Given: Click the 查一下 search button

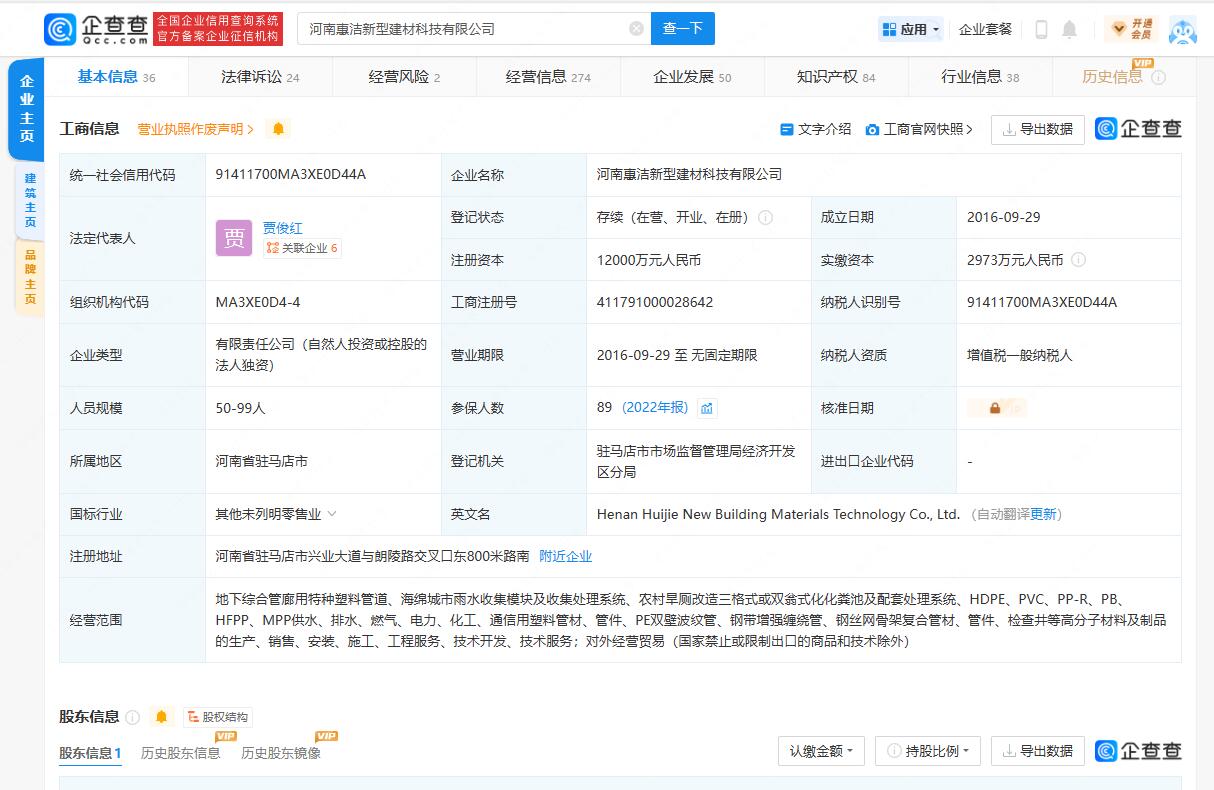Looking at the screenshot, I should pyautogui.click(x=683, y=29).
